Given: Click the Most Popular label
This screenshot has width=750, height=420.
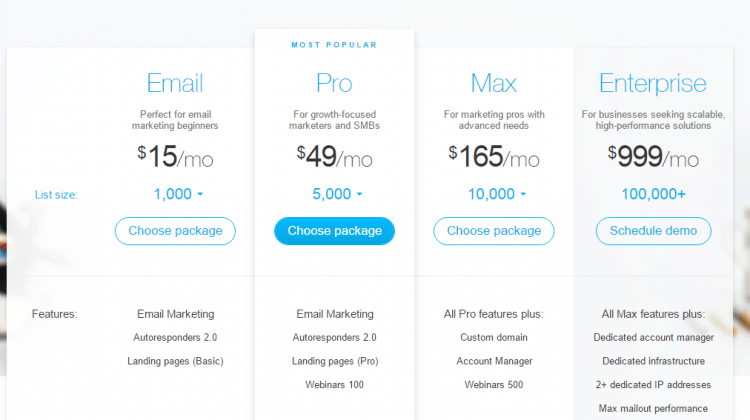Looking at the screenshot, I should coord(334,45).
